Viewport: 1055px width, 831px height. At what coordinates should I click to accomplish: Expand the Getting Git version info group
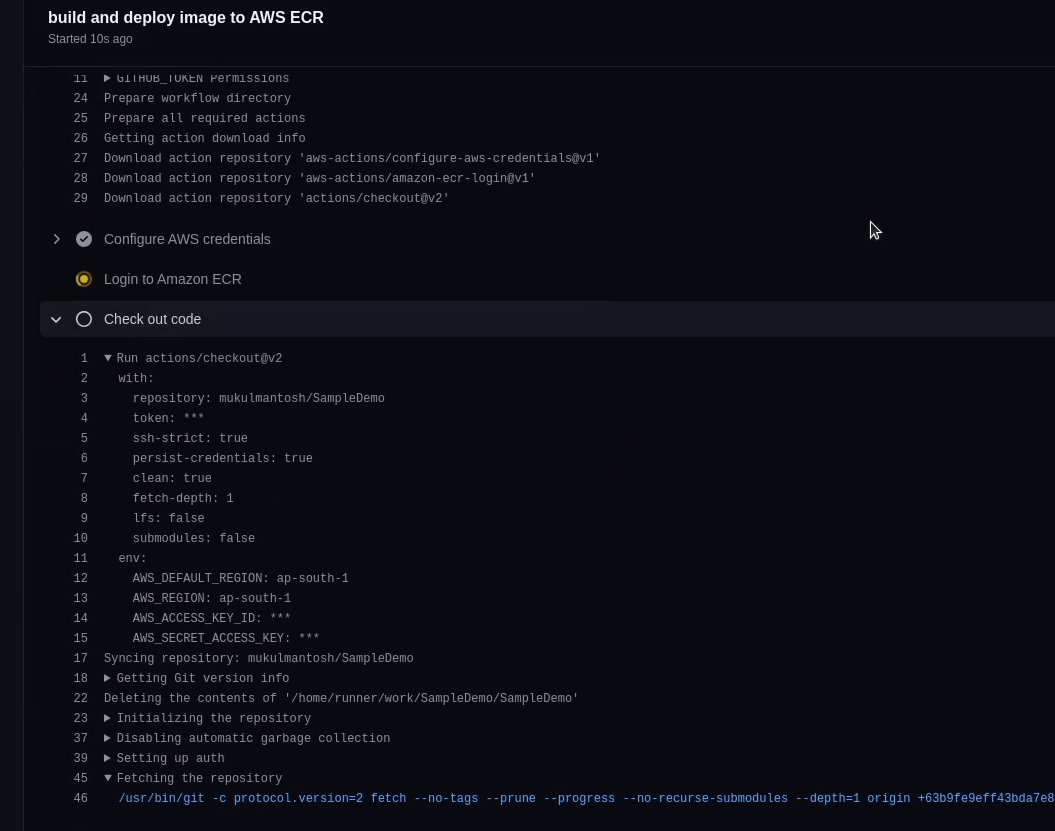tap(108, 678)
